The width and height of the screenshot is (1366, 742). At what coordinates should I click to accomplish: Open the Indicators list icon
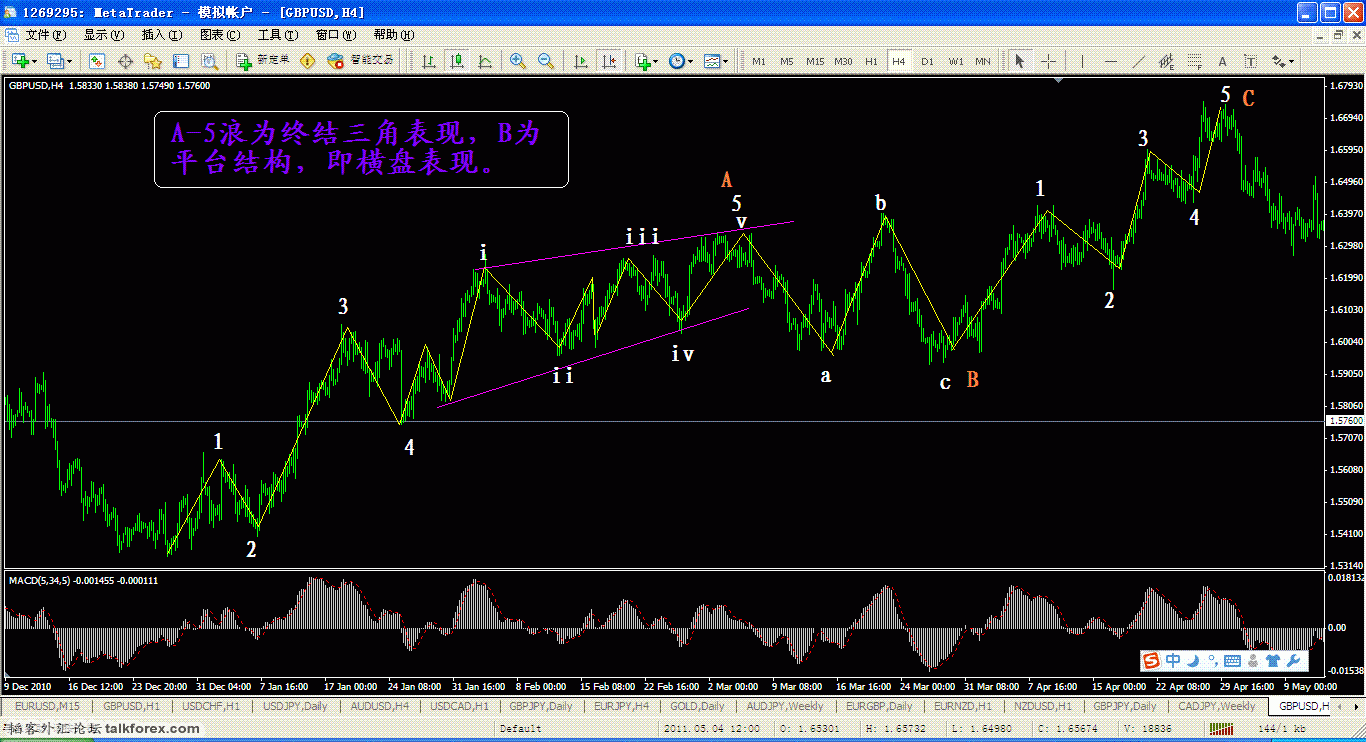[x=643, y=61]
